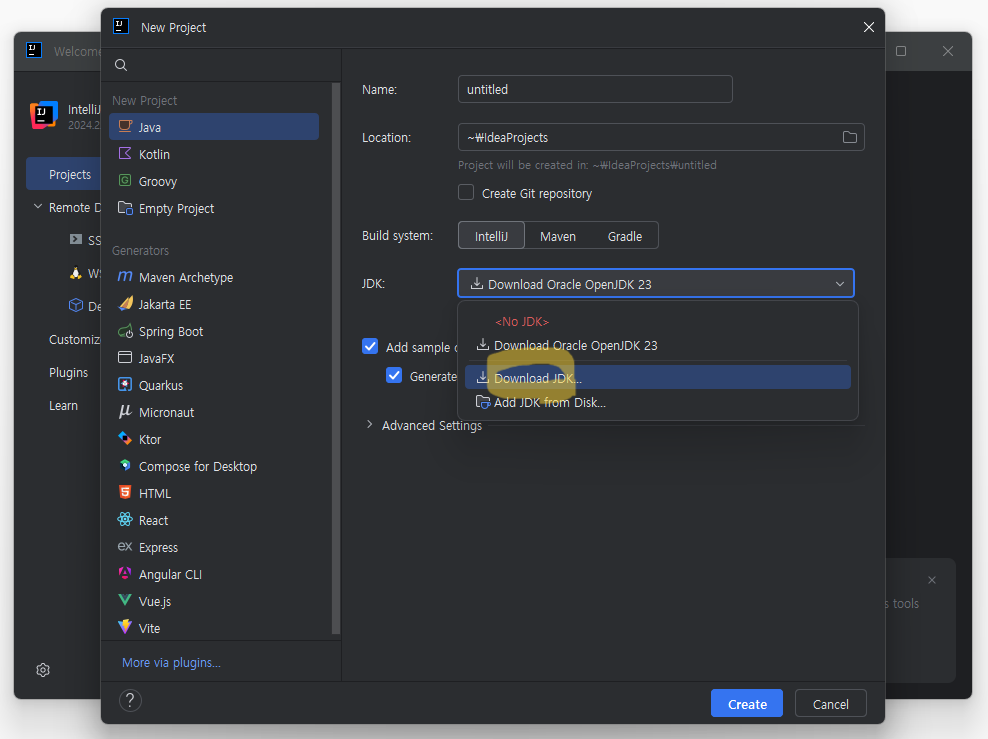988x739 pixels.
Task: Pick the Vite generator icon
Action: 125,627
